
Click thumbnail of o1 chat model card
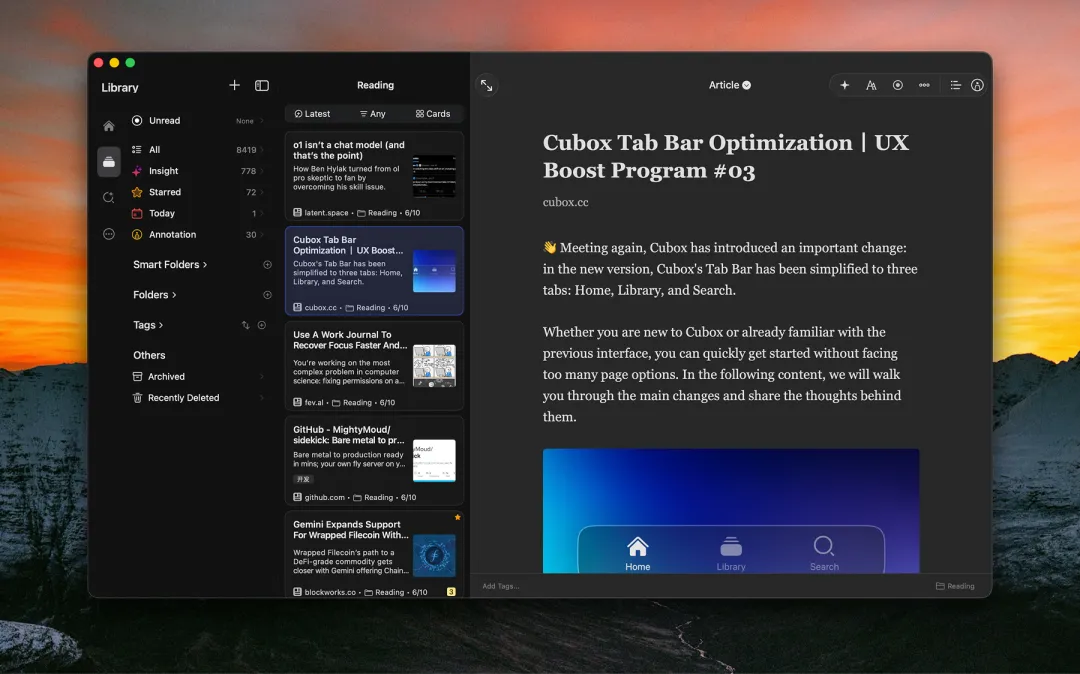(x=434, y=176)
